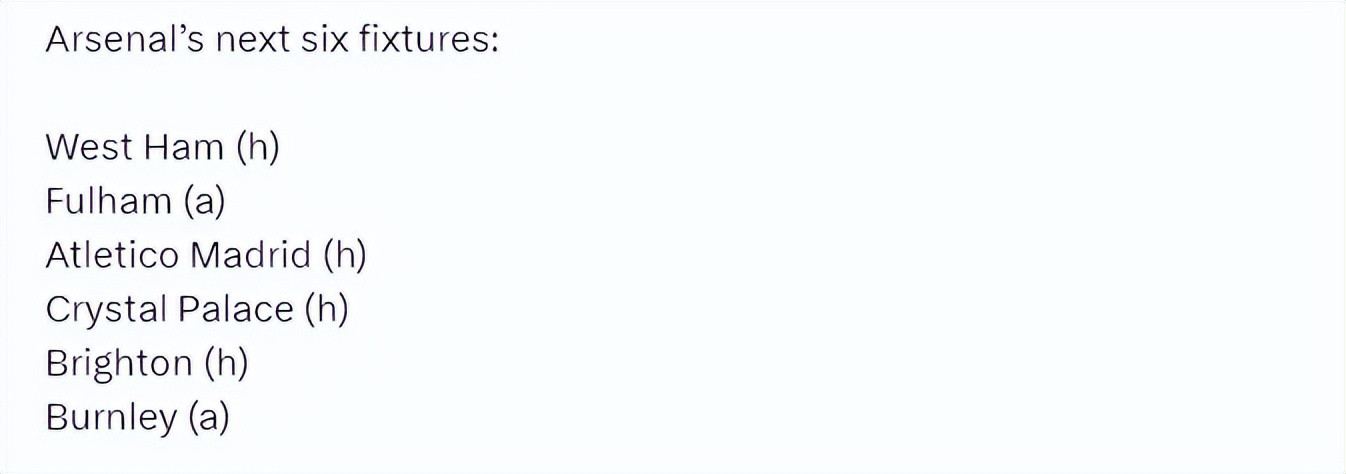
Task: Click the "(a)" marker beside Burnley
Action: click(208, 418)
